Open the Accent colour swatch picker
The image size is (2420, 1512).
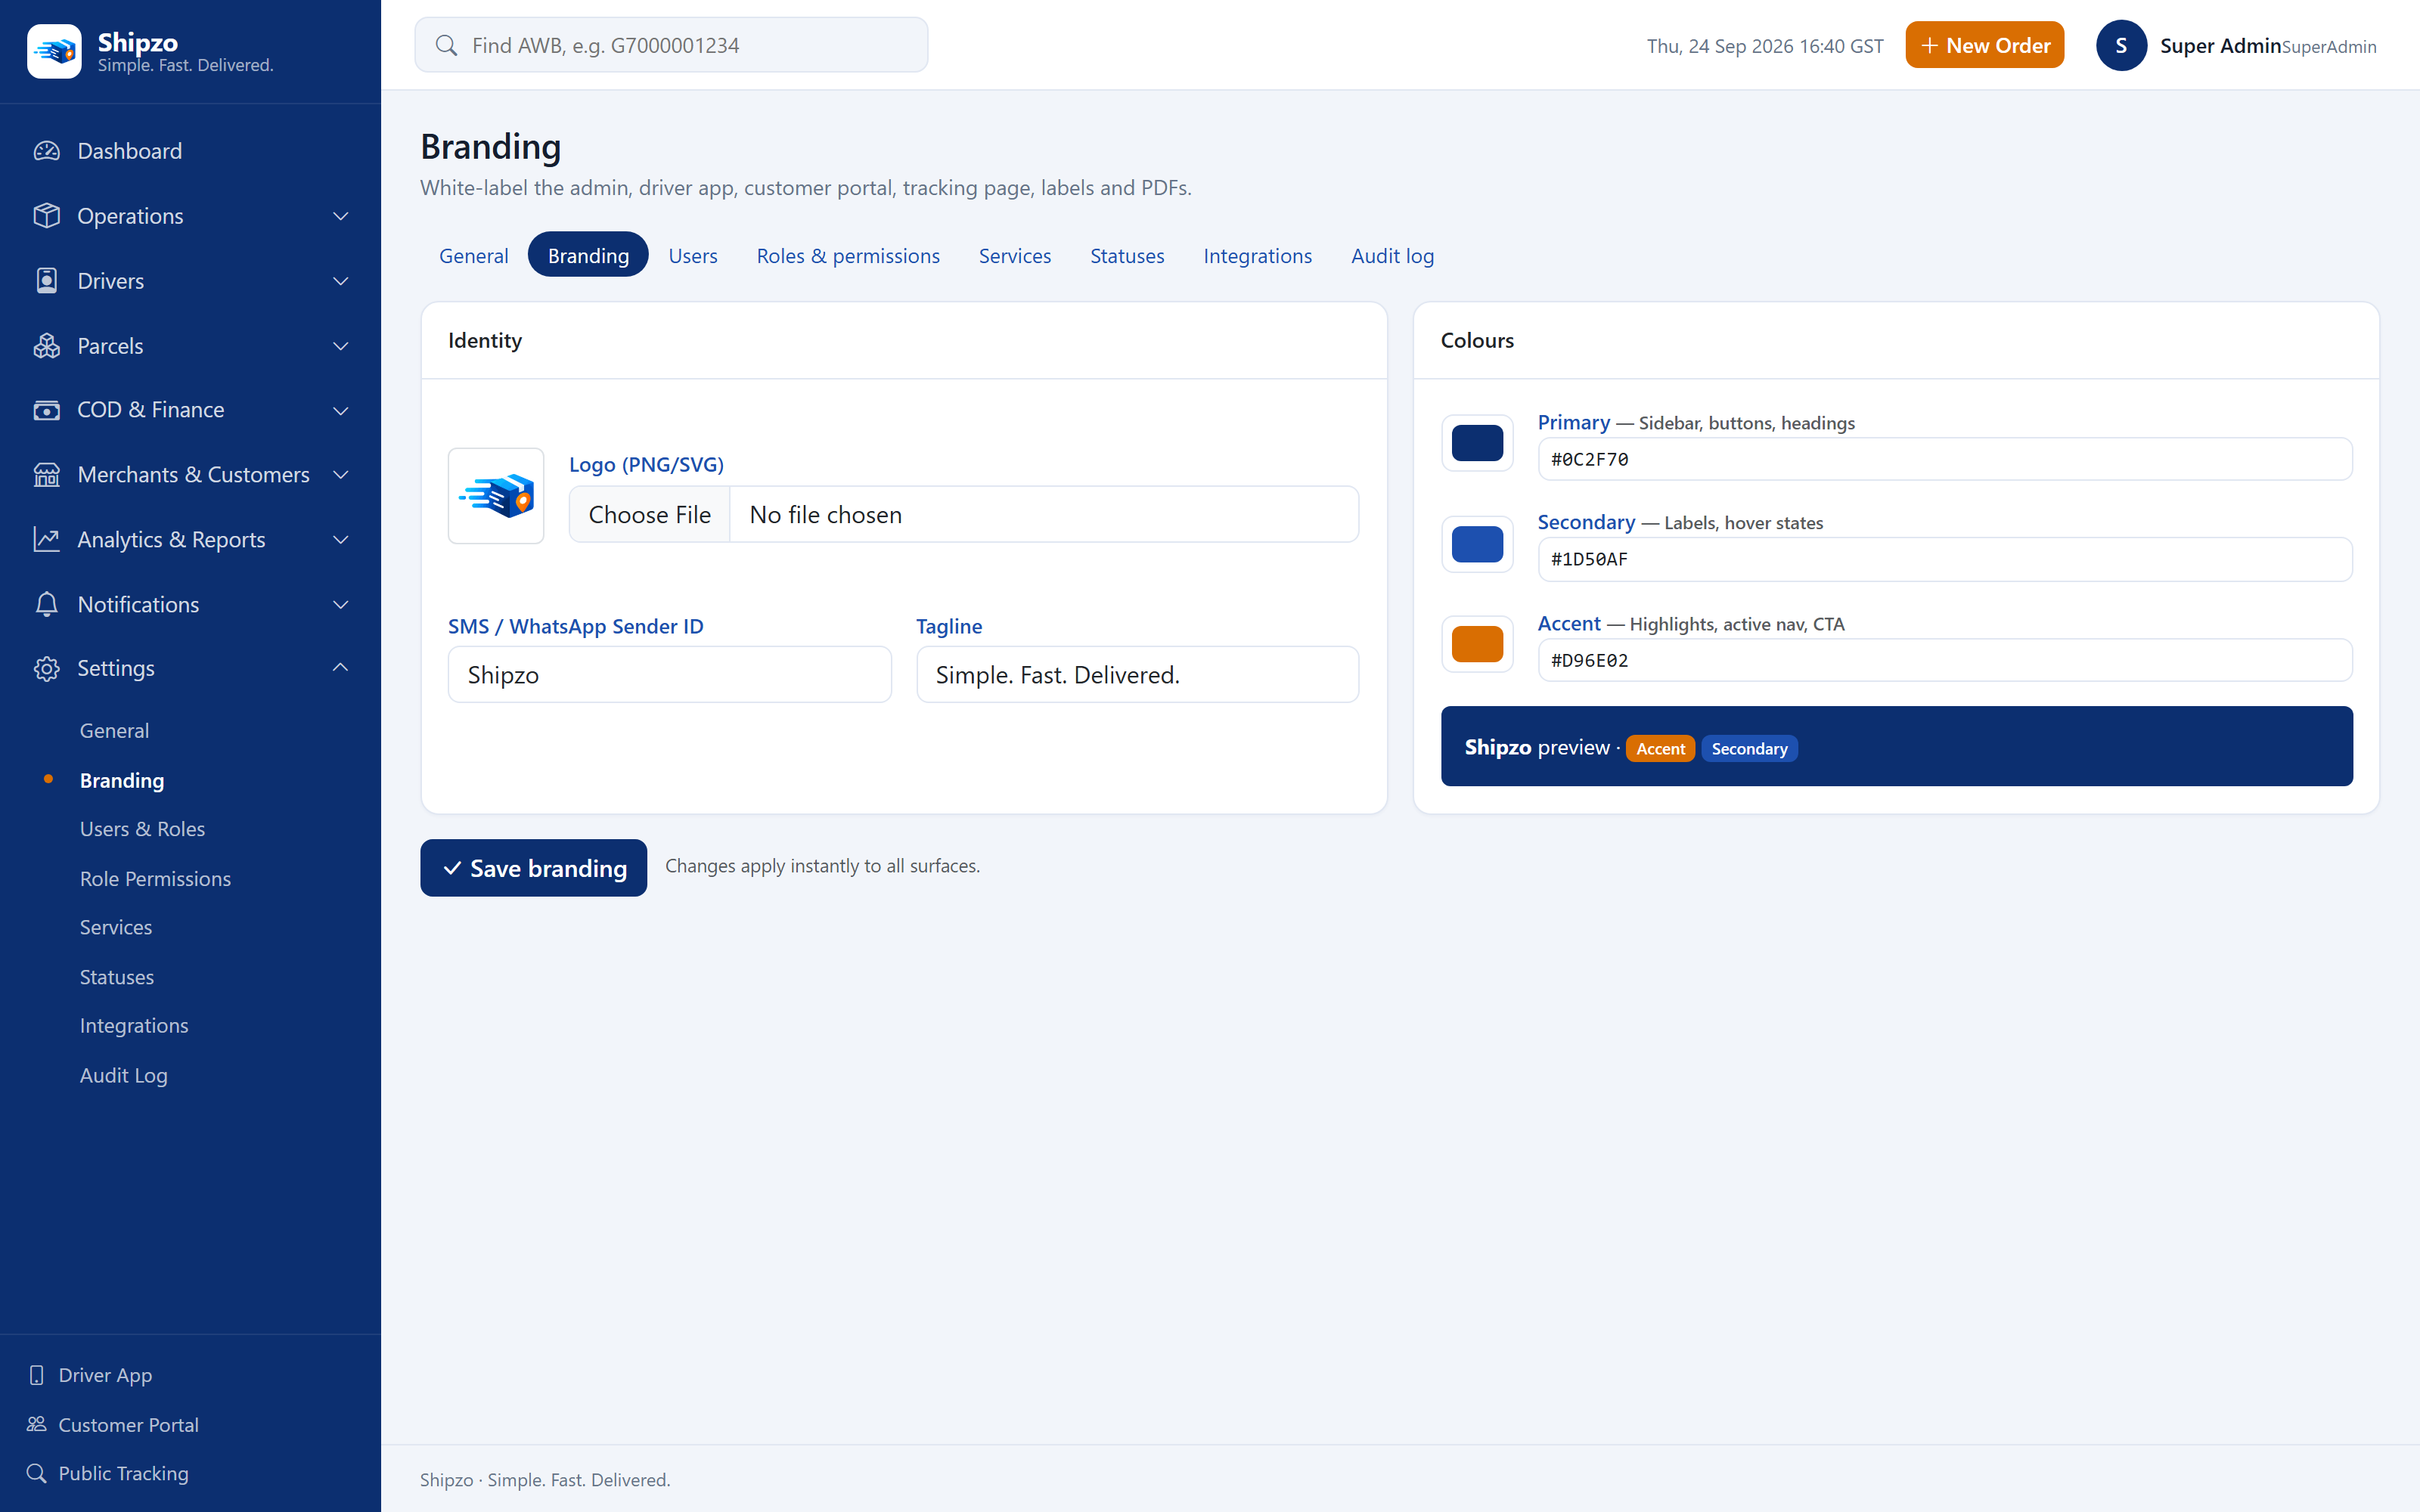click(1477, 643)
